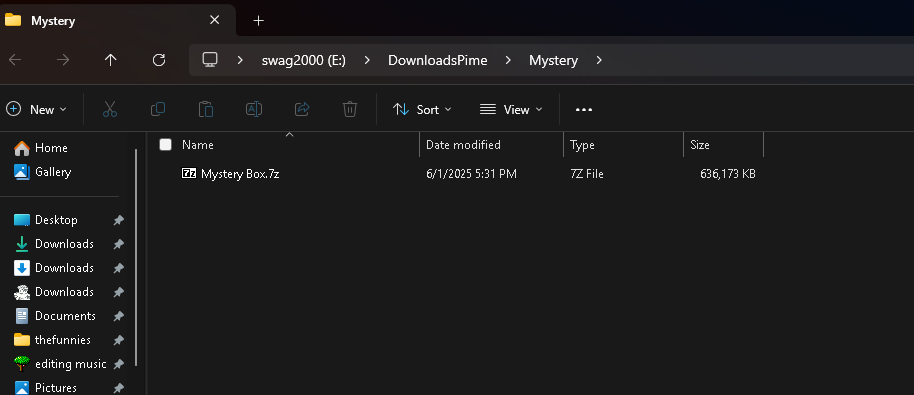Click the Rename icon in toolbar
This screenshot has width=914, height=395.
[x=254, y=109]
